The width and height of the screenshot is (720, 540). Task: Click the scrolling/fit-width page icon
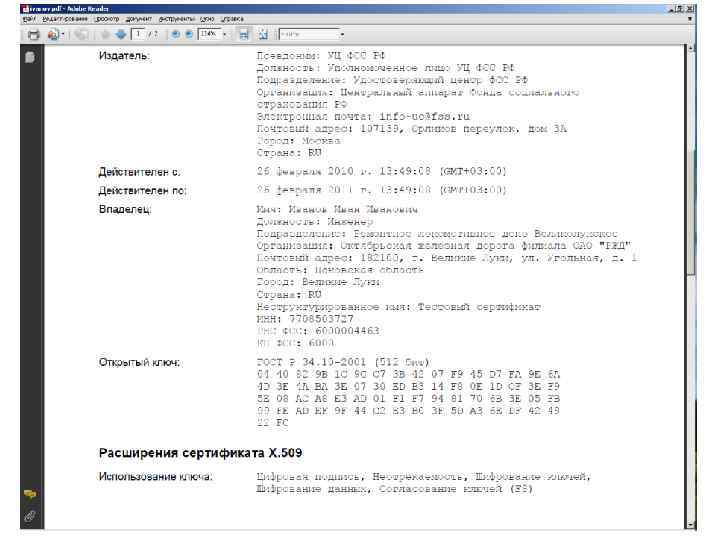[244, 34]
